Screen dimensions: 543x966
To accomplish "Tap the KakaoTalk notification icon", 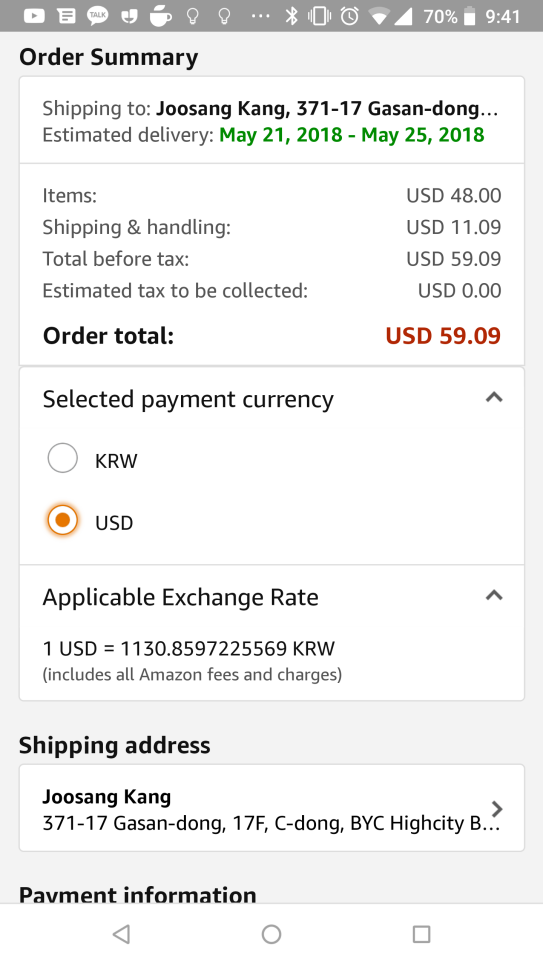I will [x=97, y=15].
